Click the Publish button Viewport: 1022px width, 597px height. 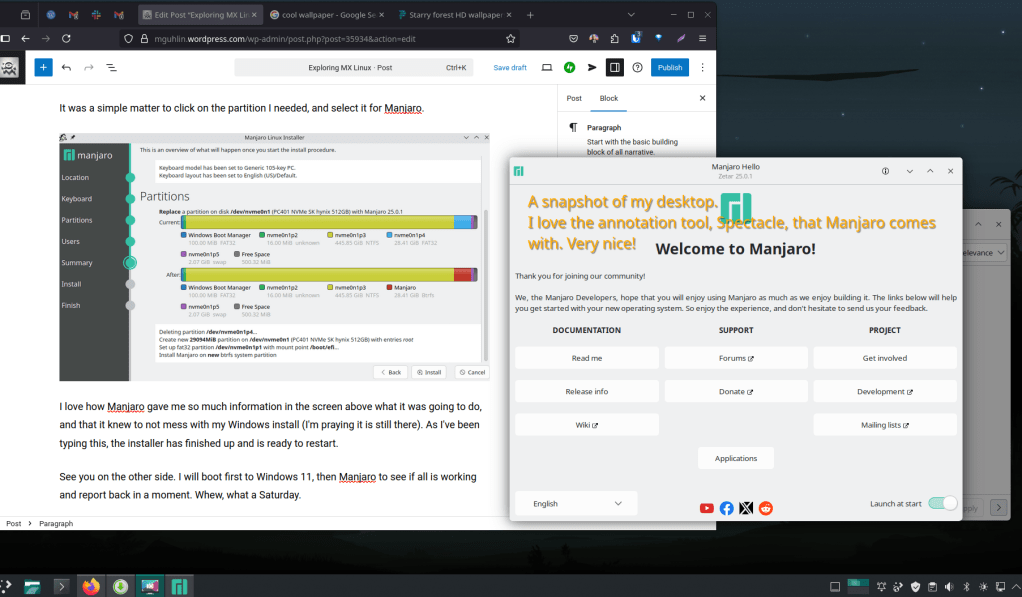pyautogui.click(x=669, y=67)
